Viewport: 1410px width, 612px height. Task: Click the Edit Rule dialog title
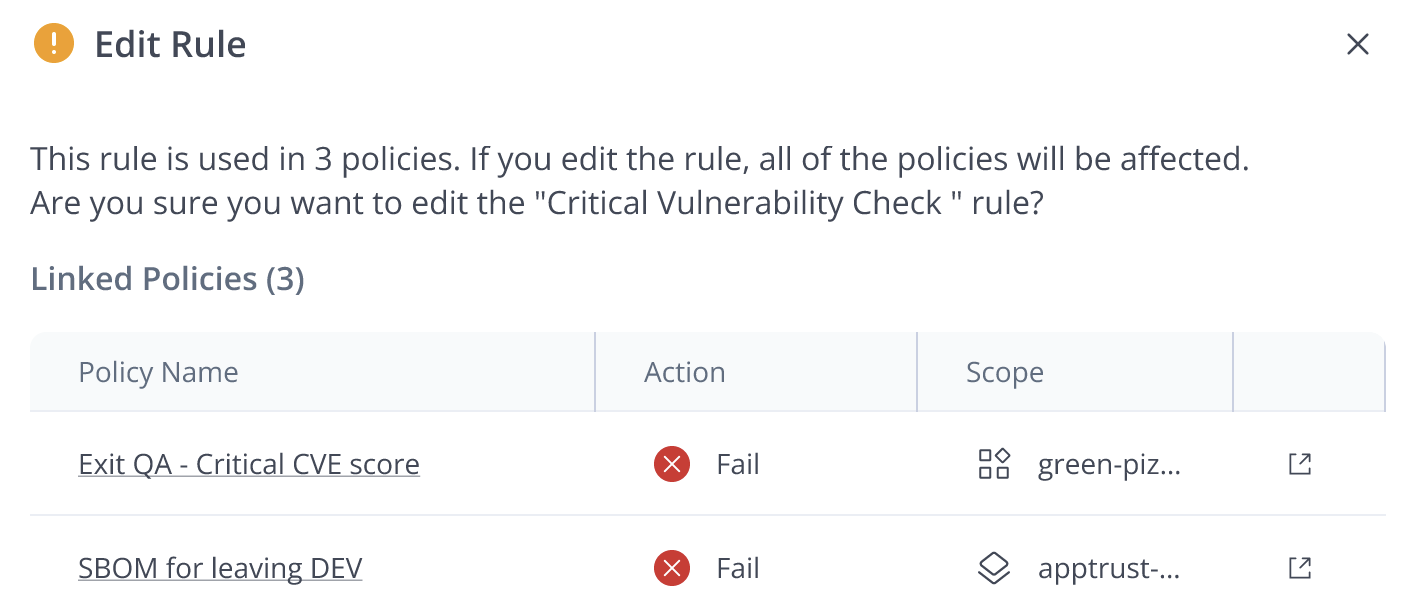pos(170,44)
